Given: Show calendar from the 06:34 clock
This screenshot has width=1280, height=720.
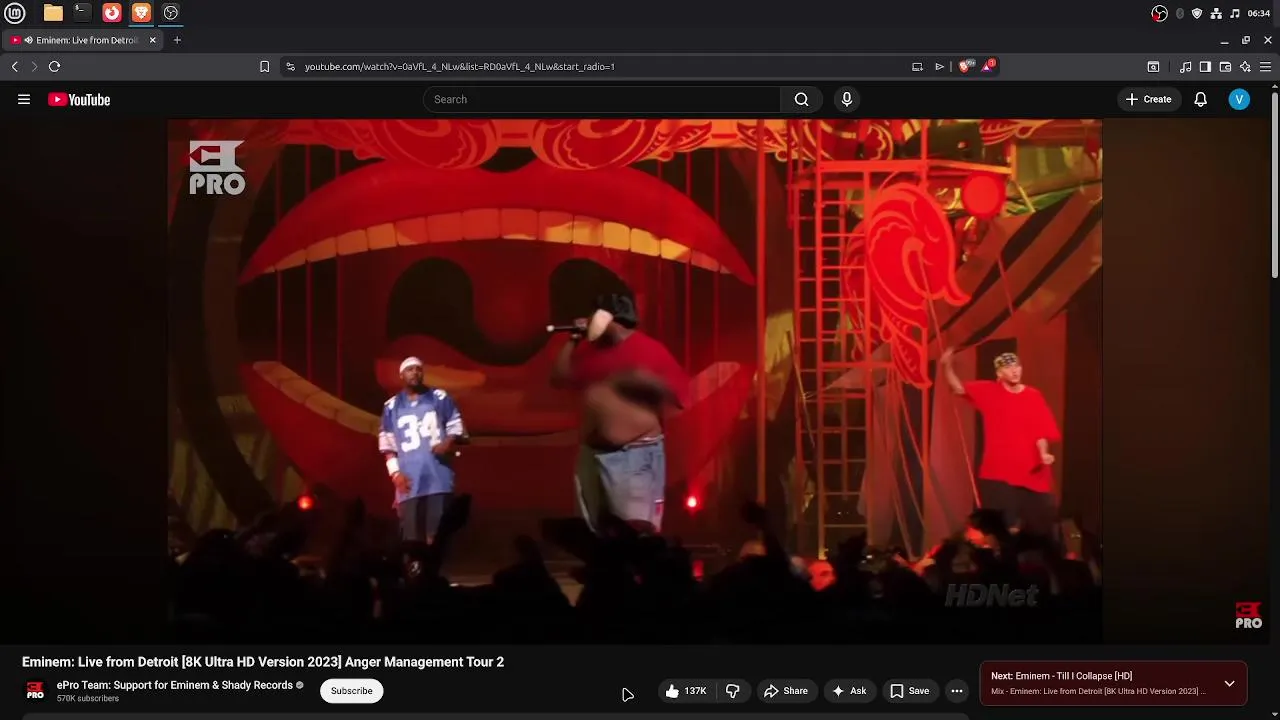Looking at the screenshot, I should 1259,13.
